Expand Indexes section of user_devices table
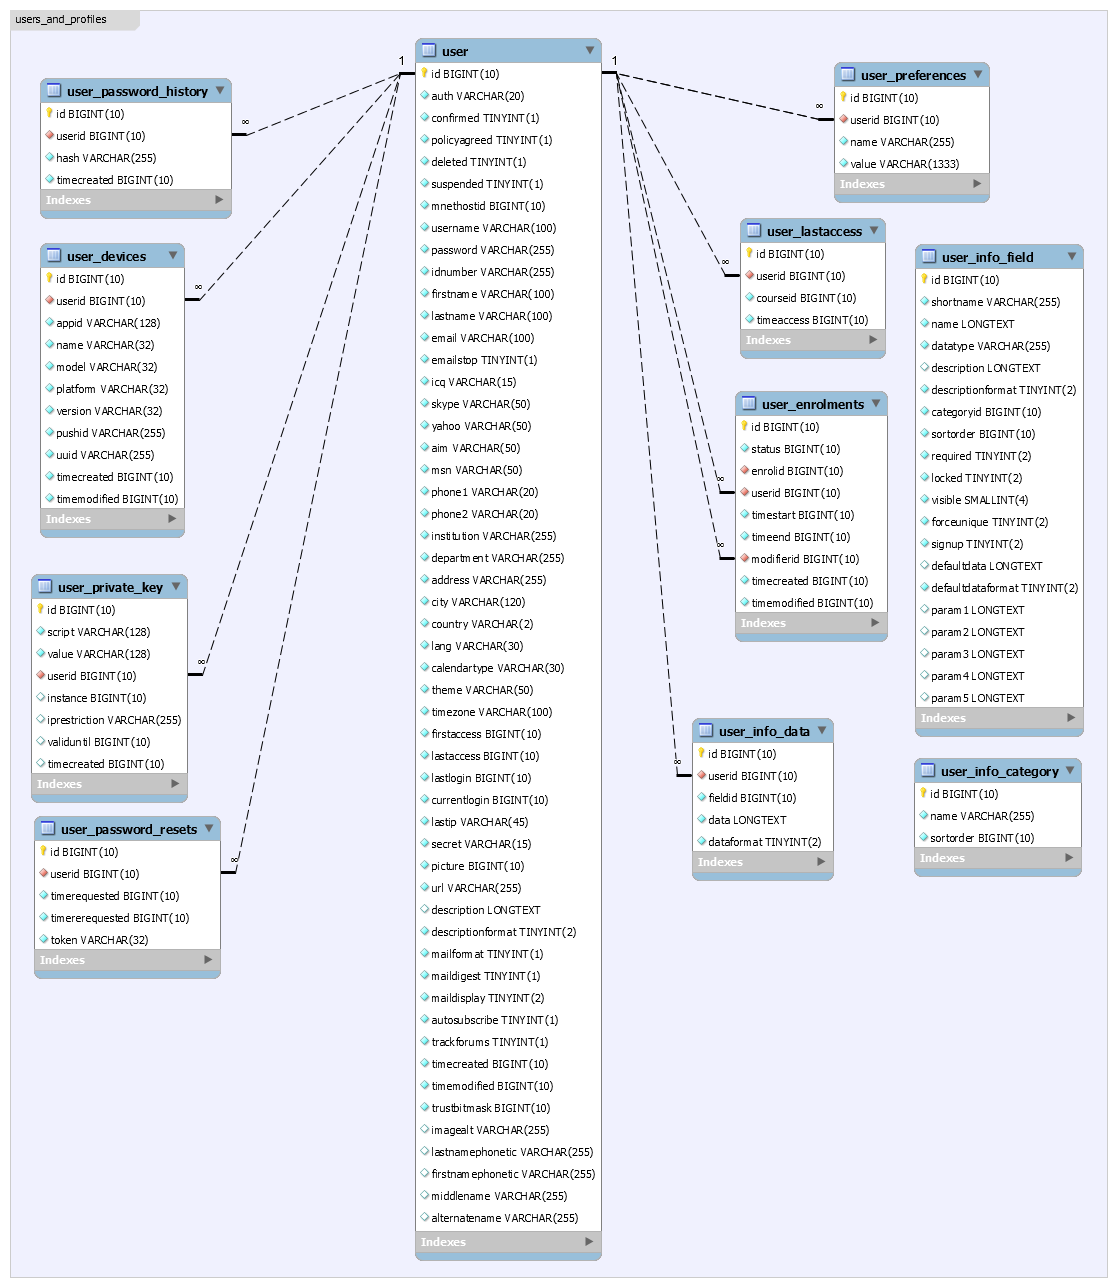Viewport: 1117px width, 1287px height. coord(172,519)
